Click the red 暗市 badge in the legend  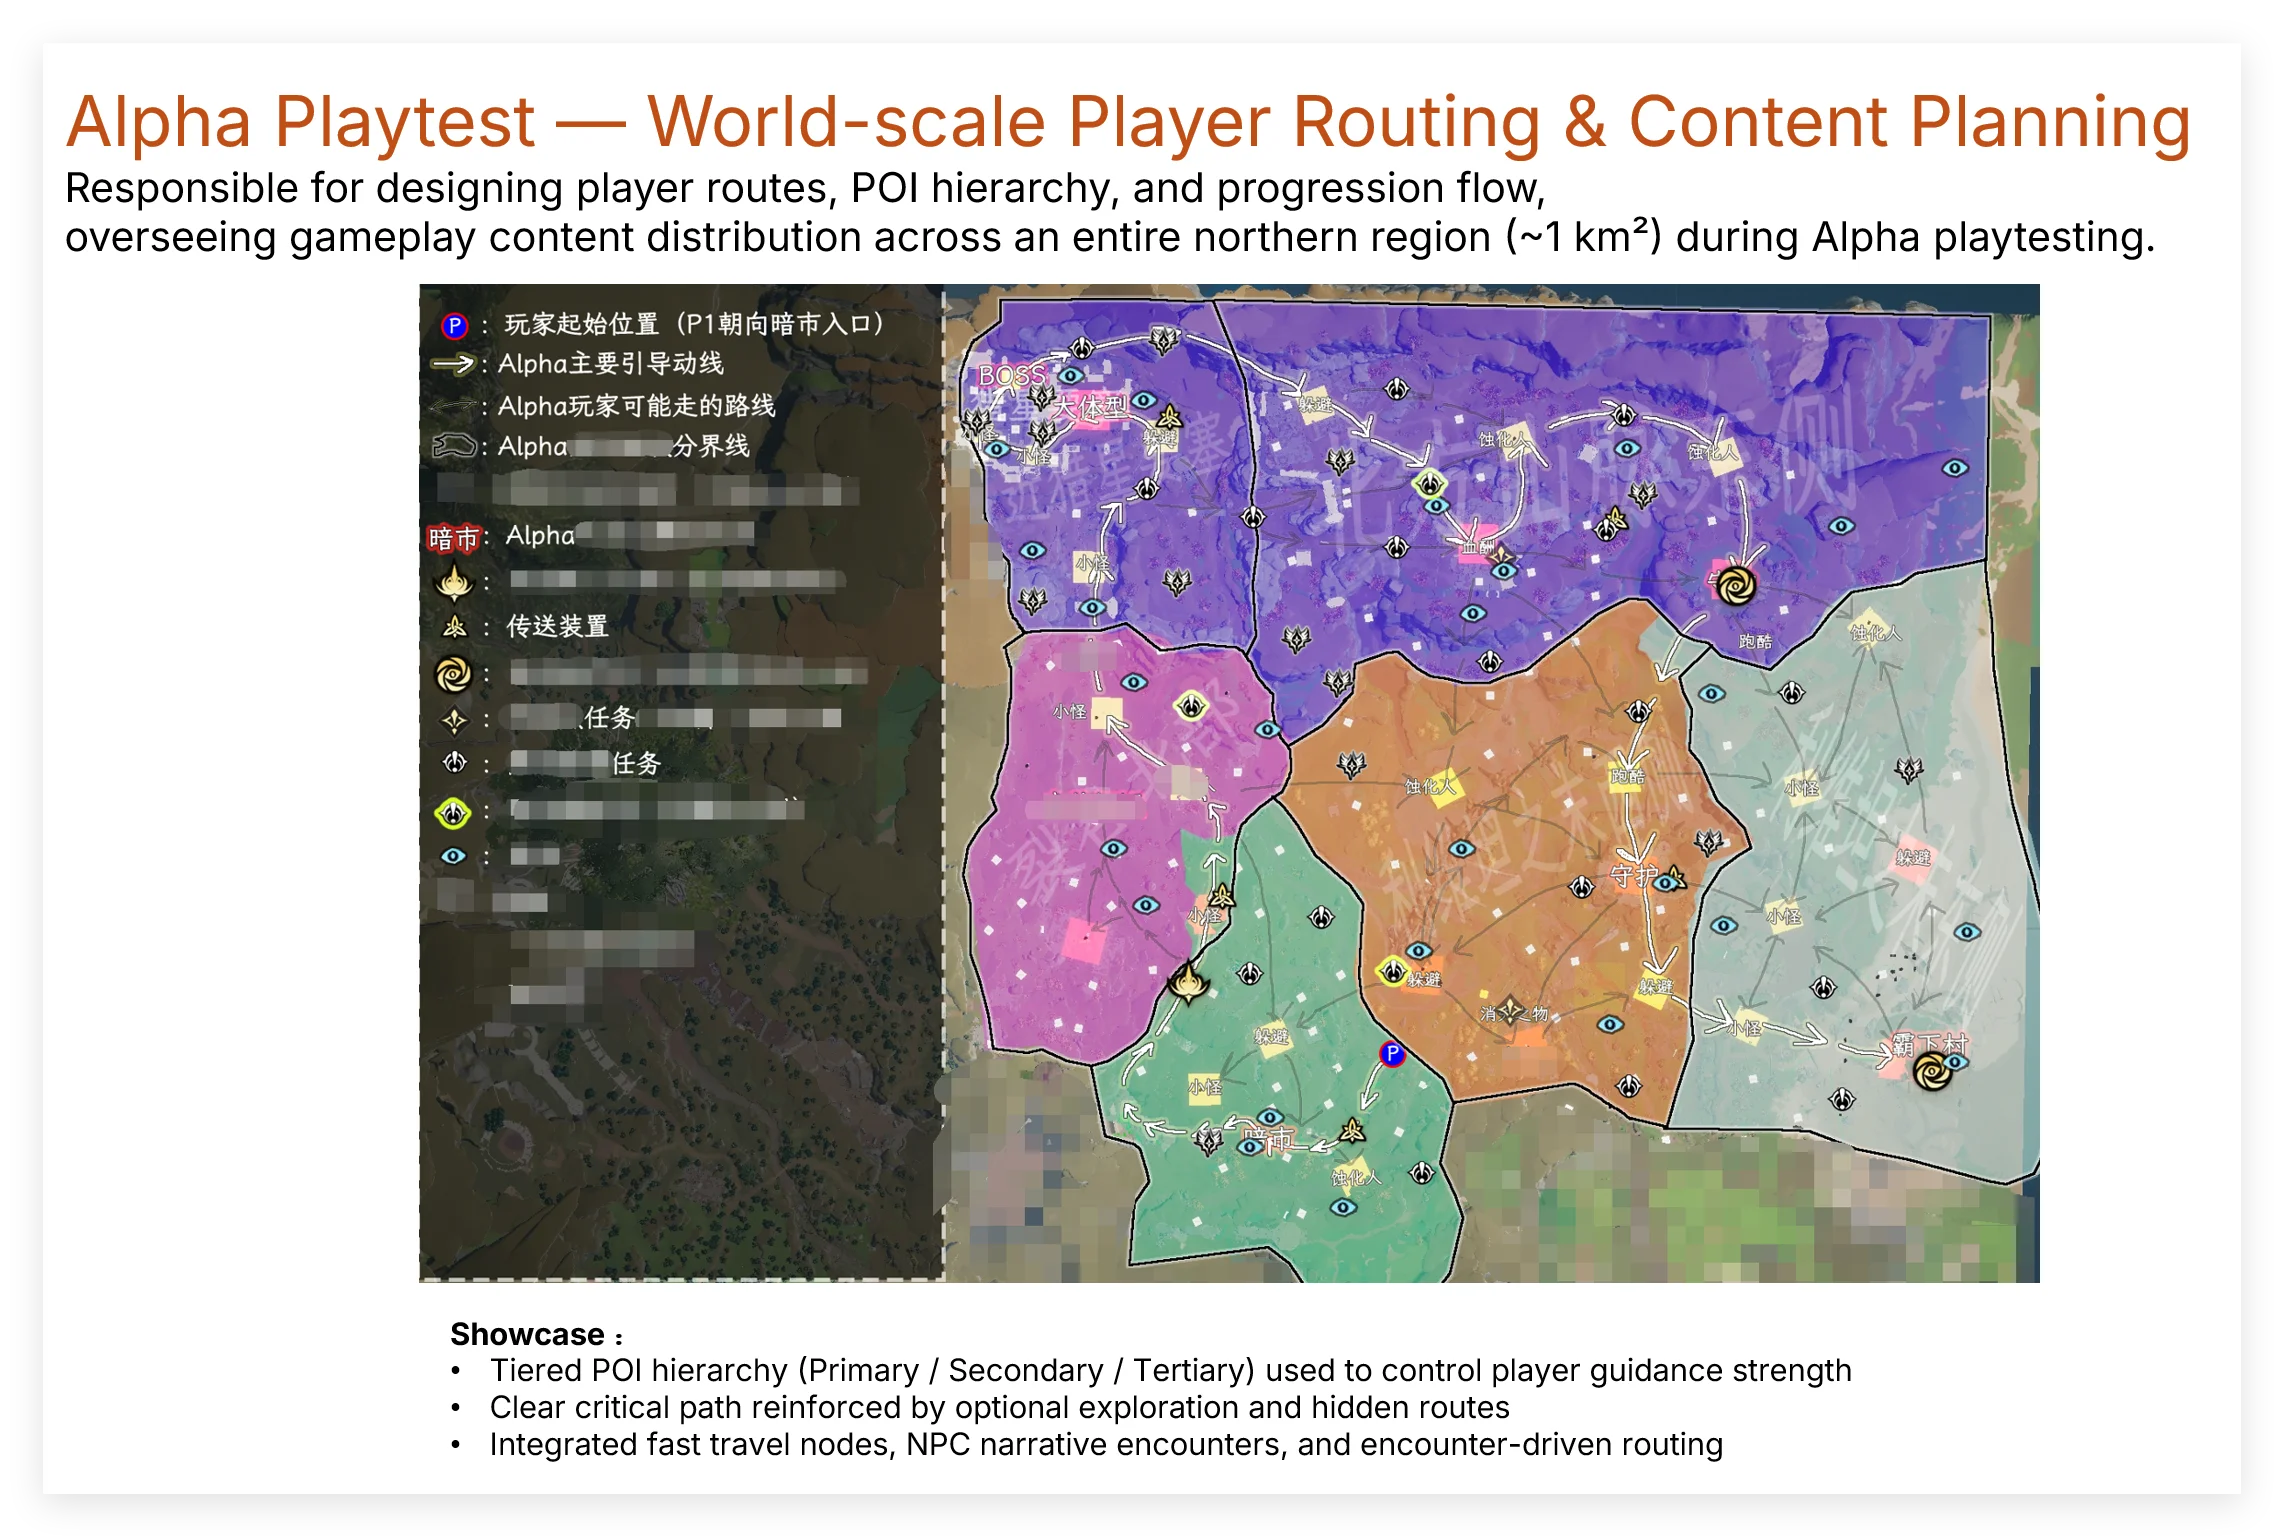453,538
